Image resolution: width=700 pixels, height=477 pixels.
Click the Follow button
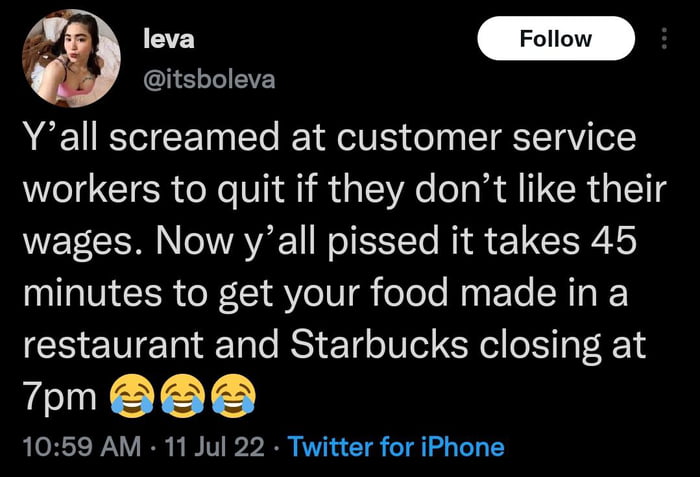pos(556,39)
